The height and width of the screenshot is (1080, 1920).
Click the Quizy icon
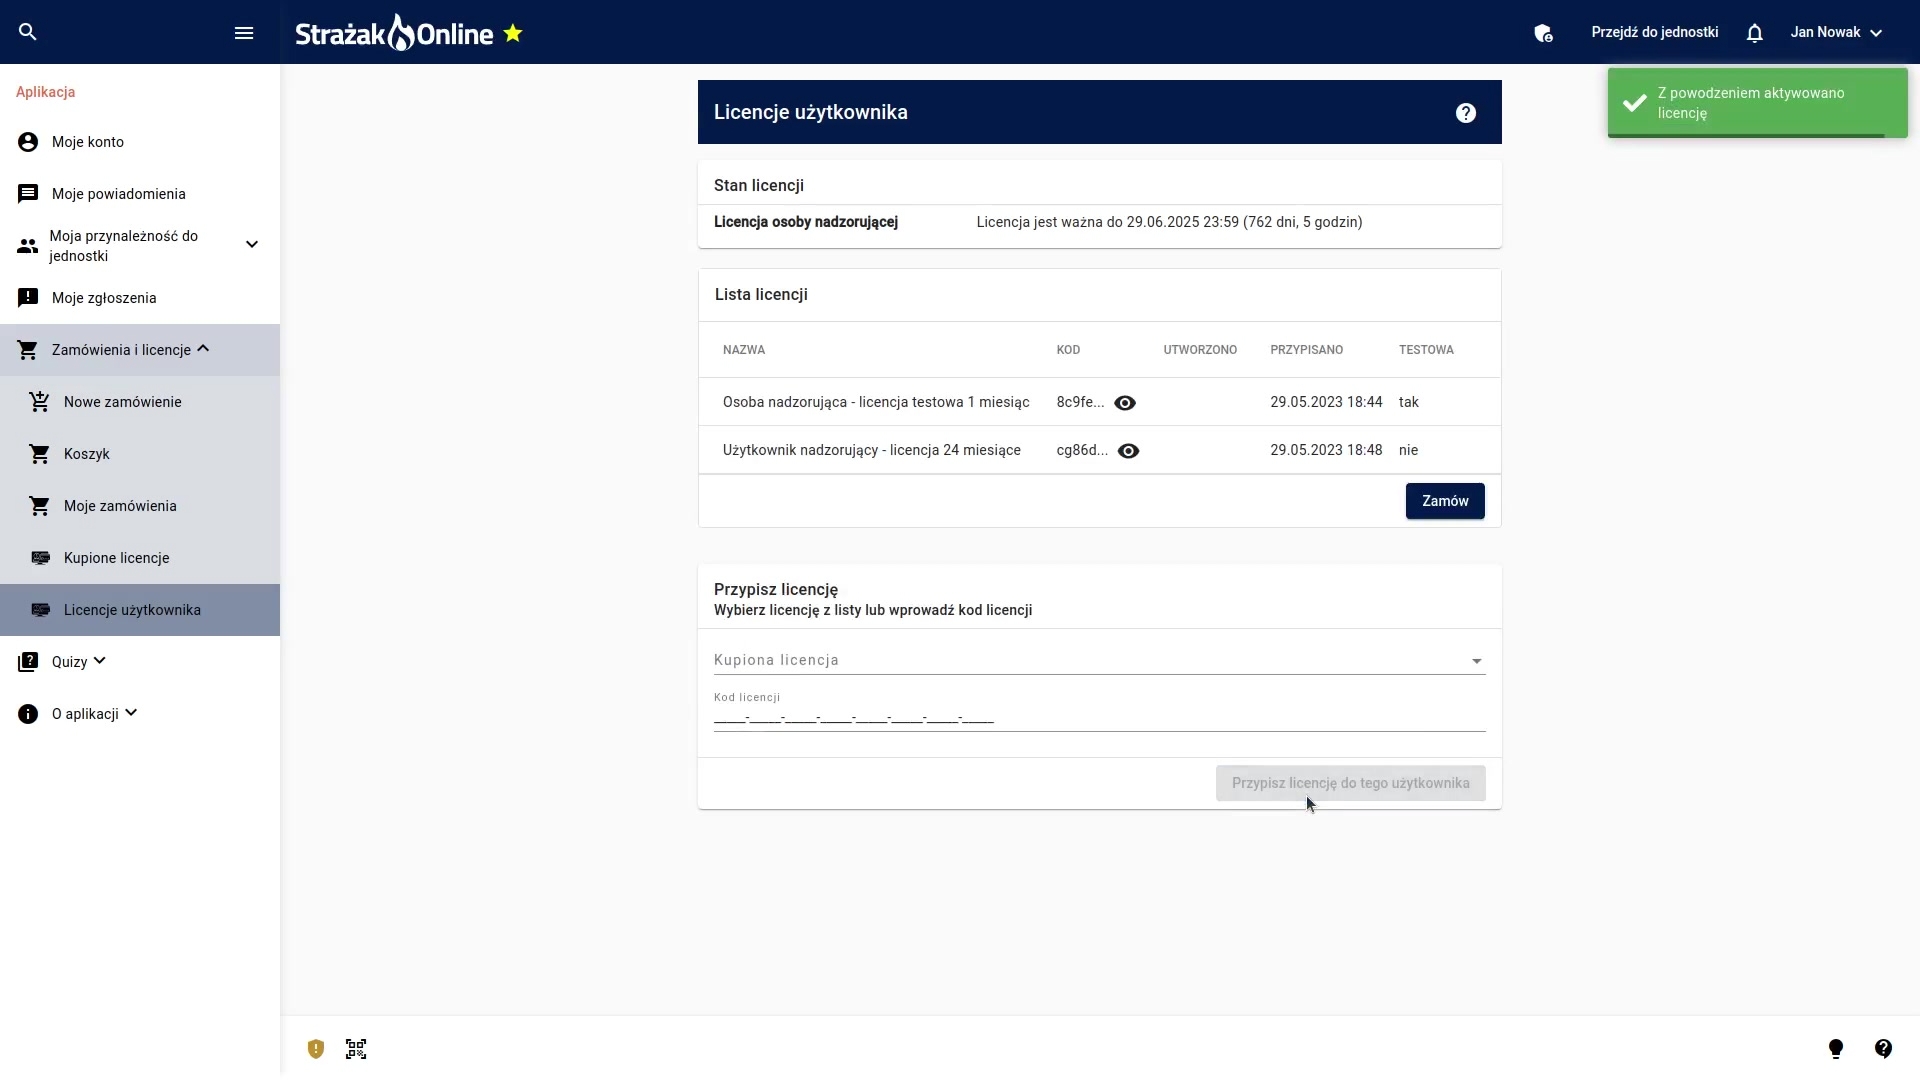point(28,662)
